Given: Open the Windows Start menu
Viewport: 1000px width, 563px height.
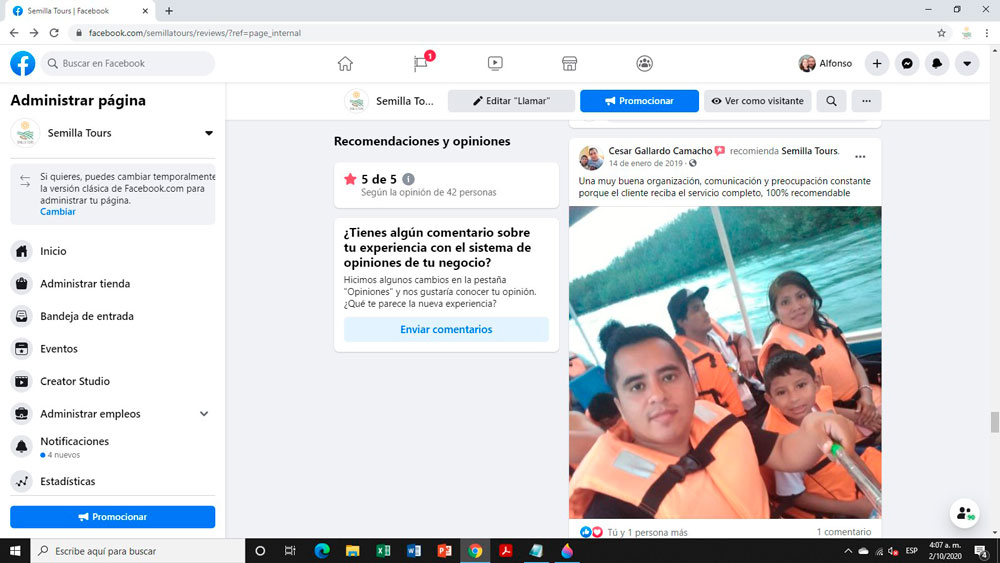Looking at the screenshot, I should (15, 551).
